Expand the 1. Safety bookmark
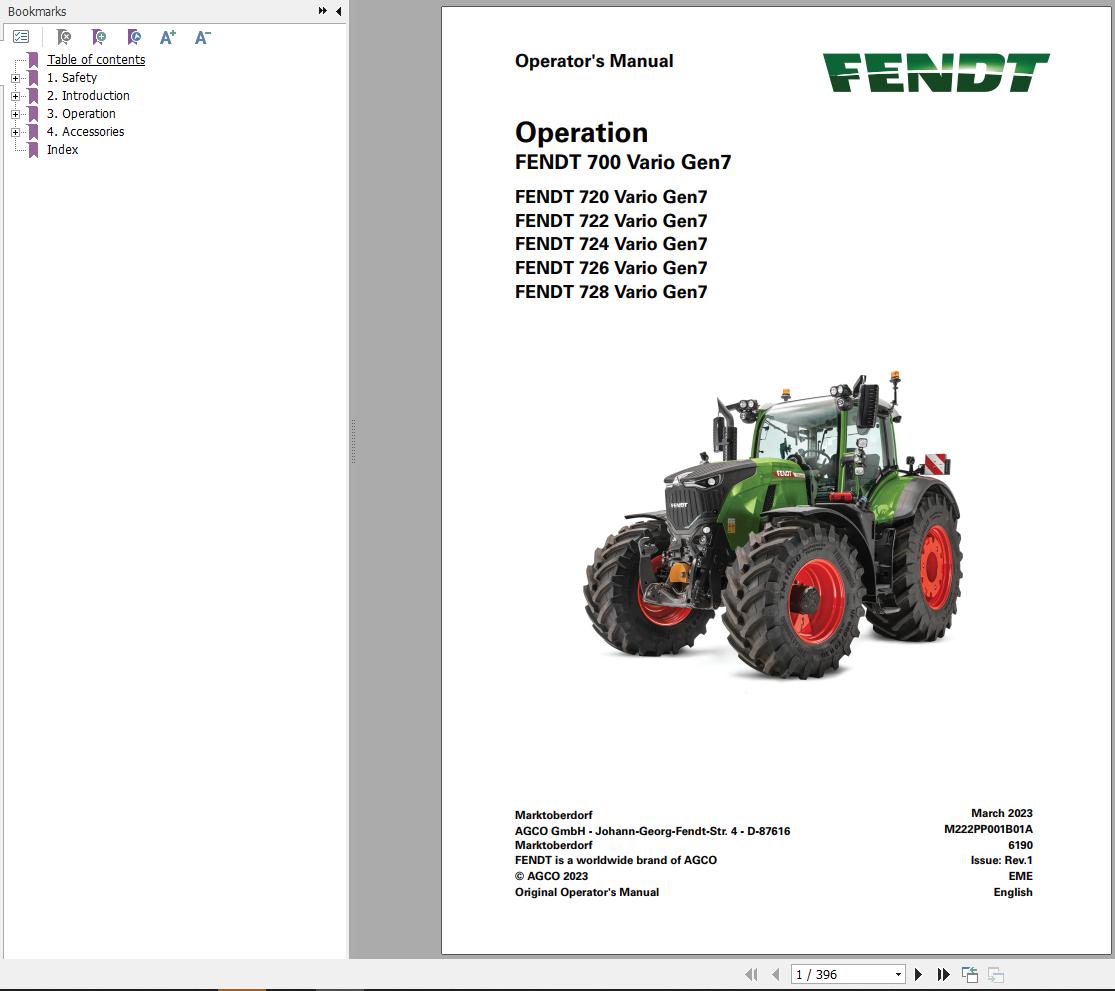This screenshot has width=1115, height=991. 16,78
